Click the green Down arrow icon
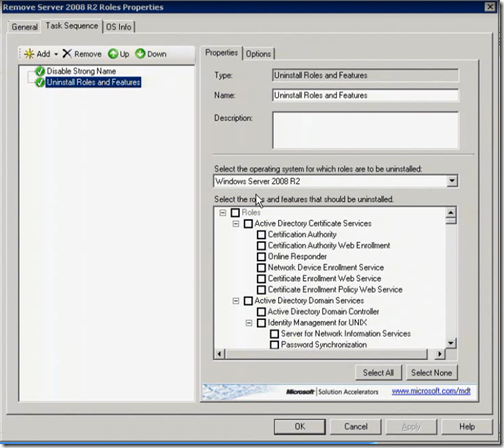 [x=140, y=53]
